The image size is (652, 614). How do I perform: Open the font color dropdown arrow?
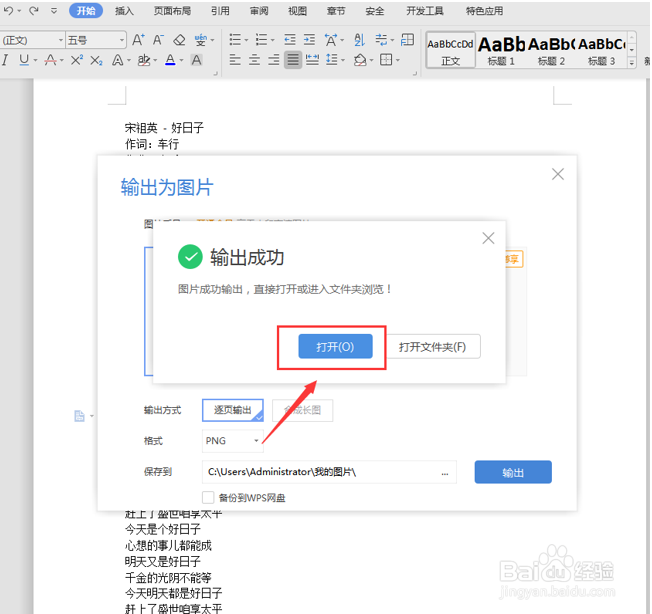pyautogui.click(x=181, y=61)
